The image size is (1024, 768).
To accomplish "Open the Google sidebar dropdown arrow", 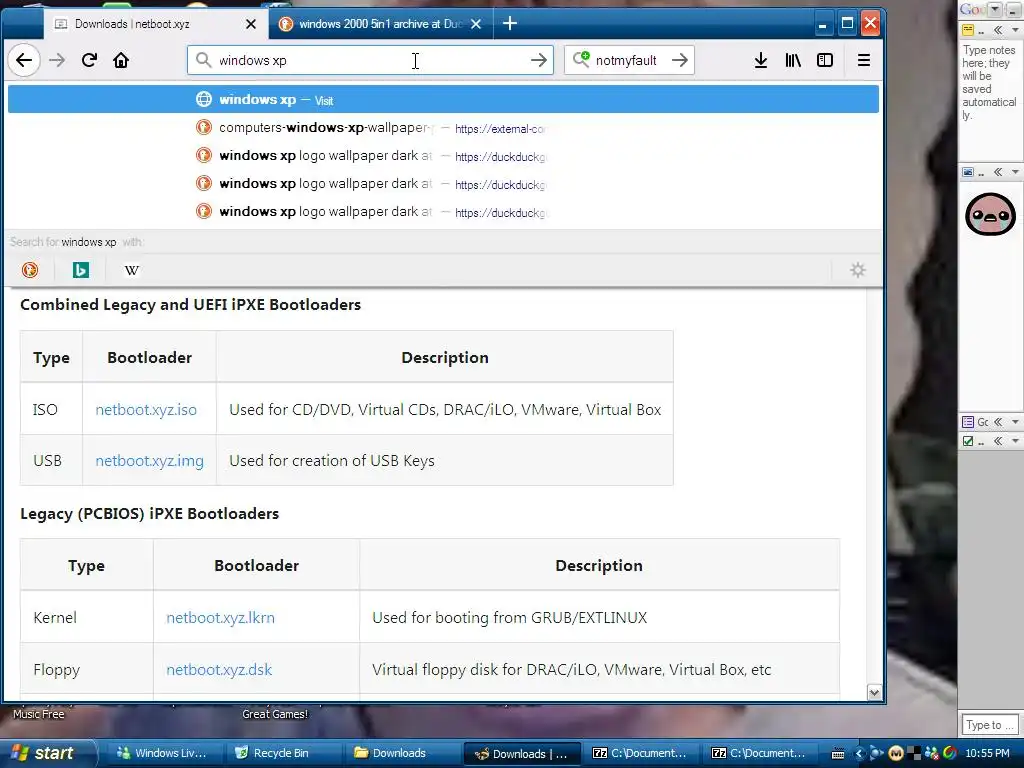I will (x=995, y=9).
